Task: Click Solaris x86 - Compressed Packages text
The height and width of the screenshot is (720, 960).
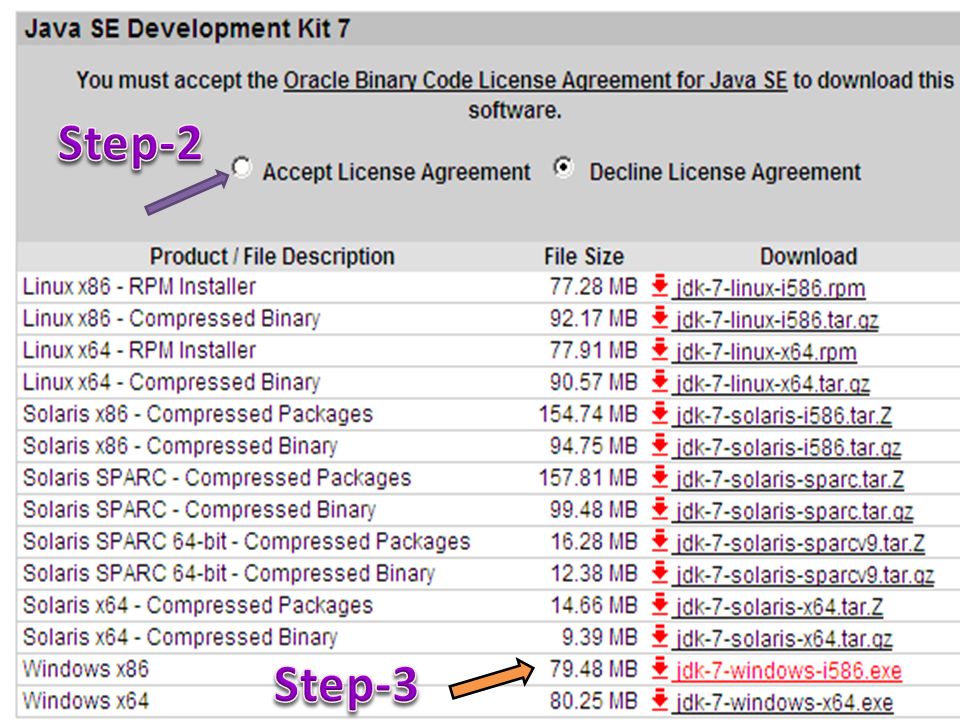Action: coord(198,414)
